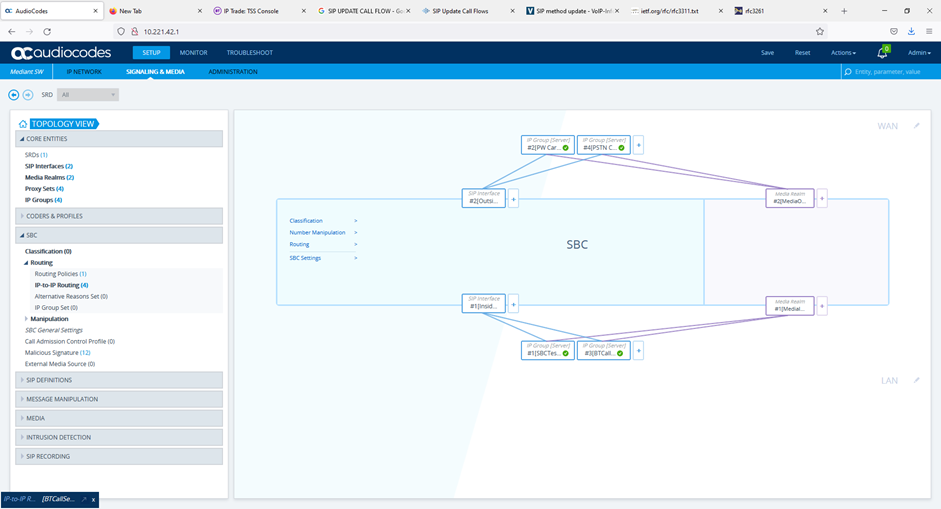Open SIP Interfaces (2) tree item
The image size is (941, 509).
coord(49,166)
